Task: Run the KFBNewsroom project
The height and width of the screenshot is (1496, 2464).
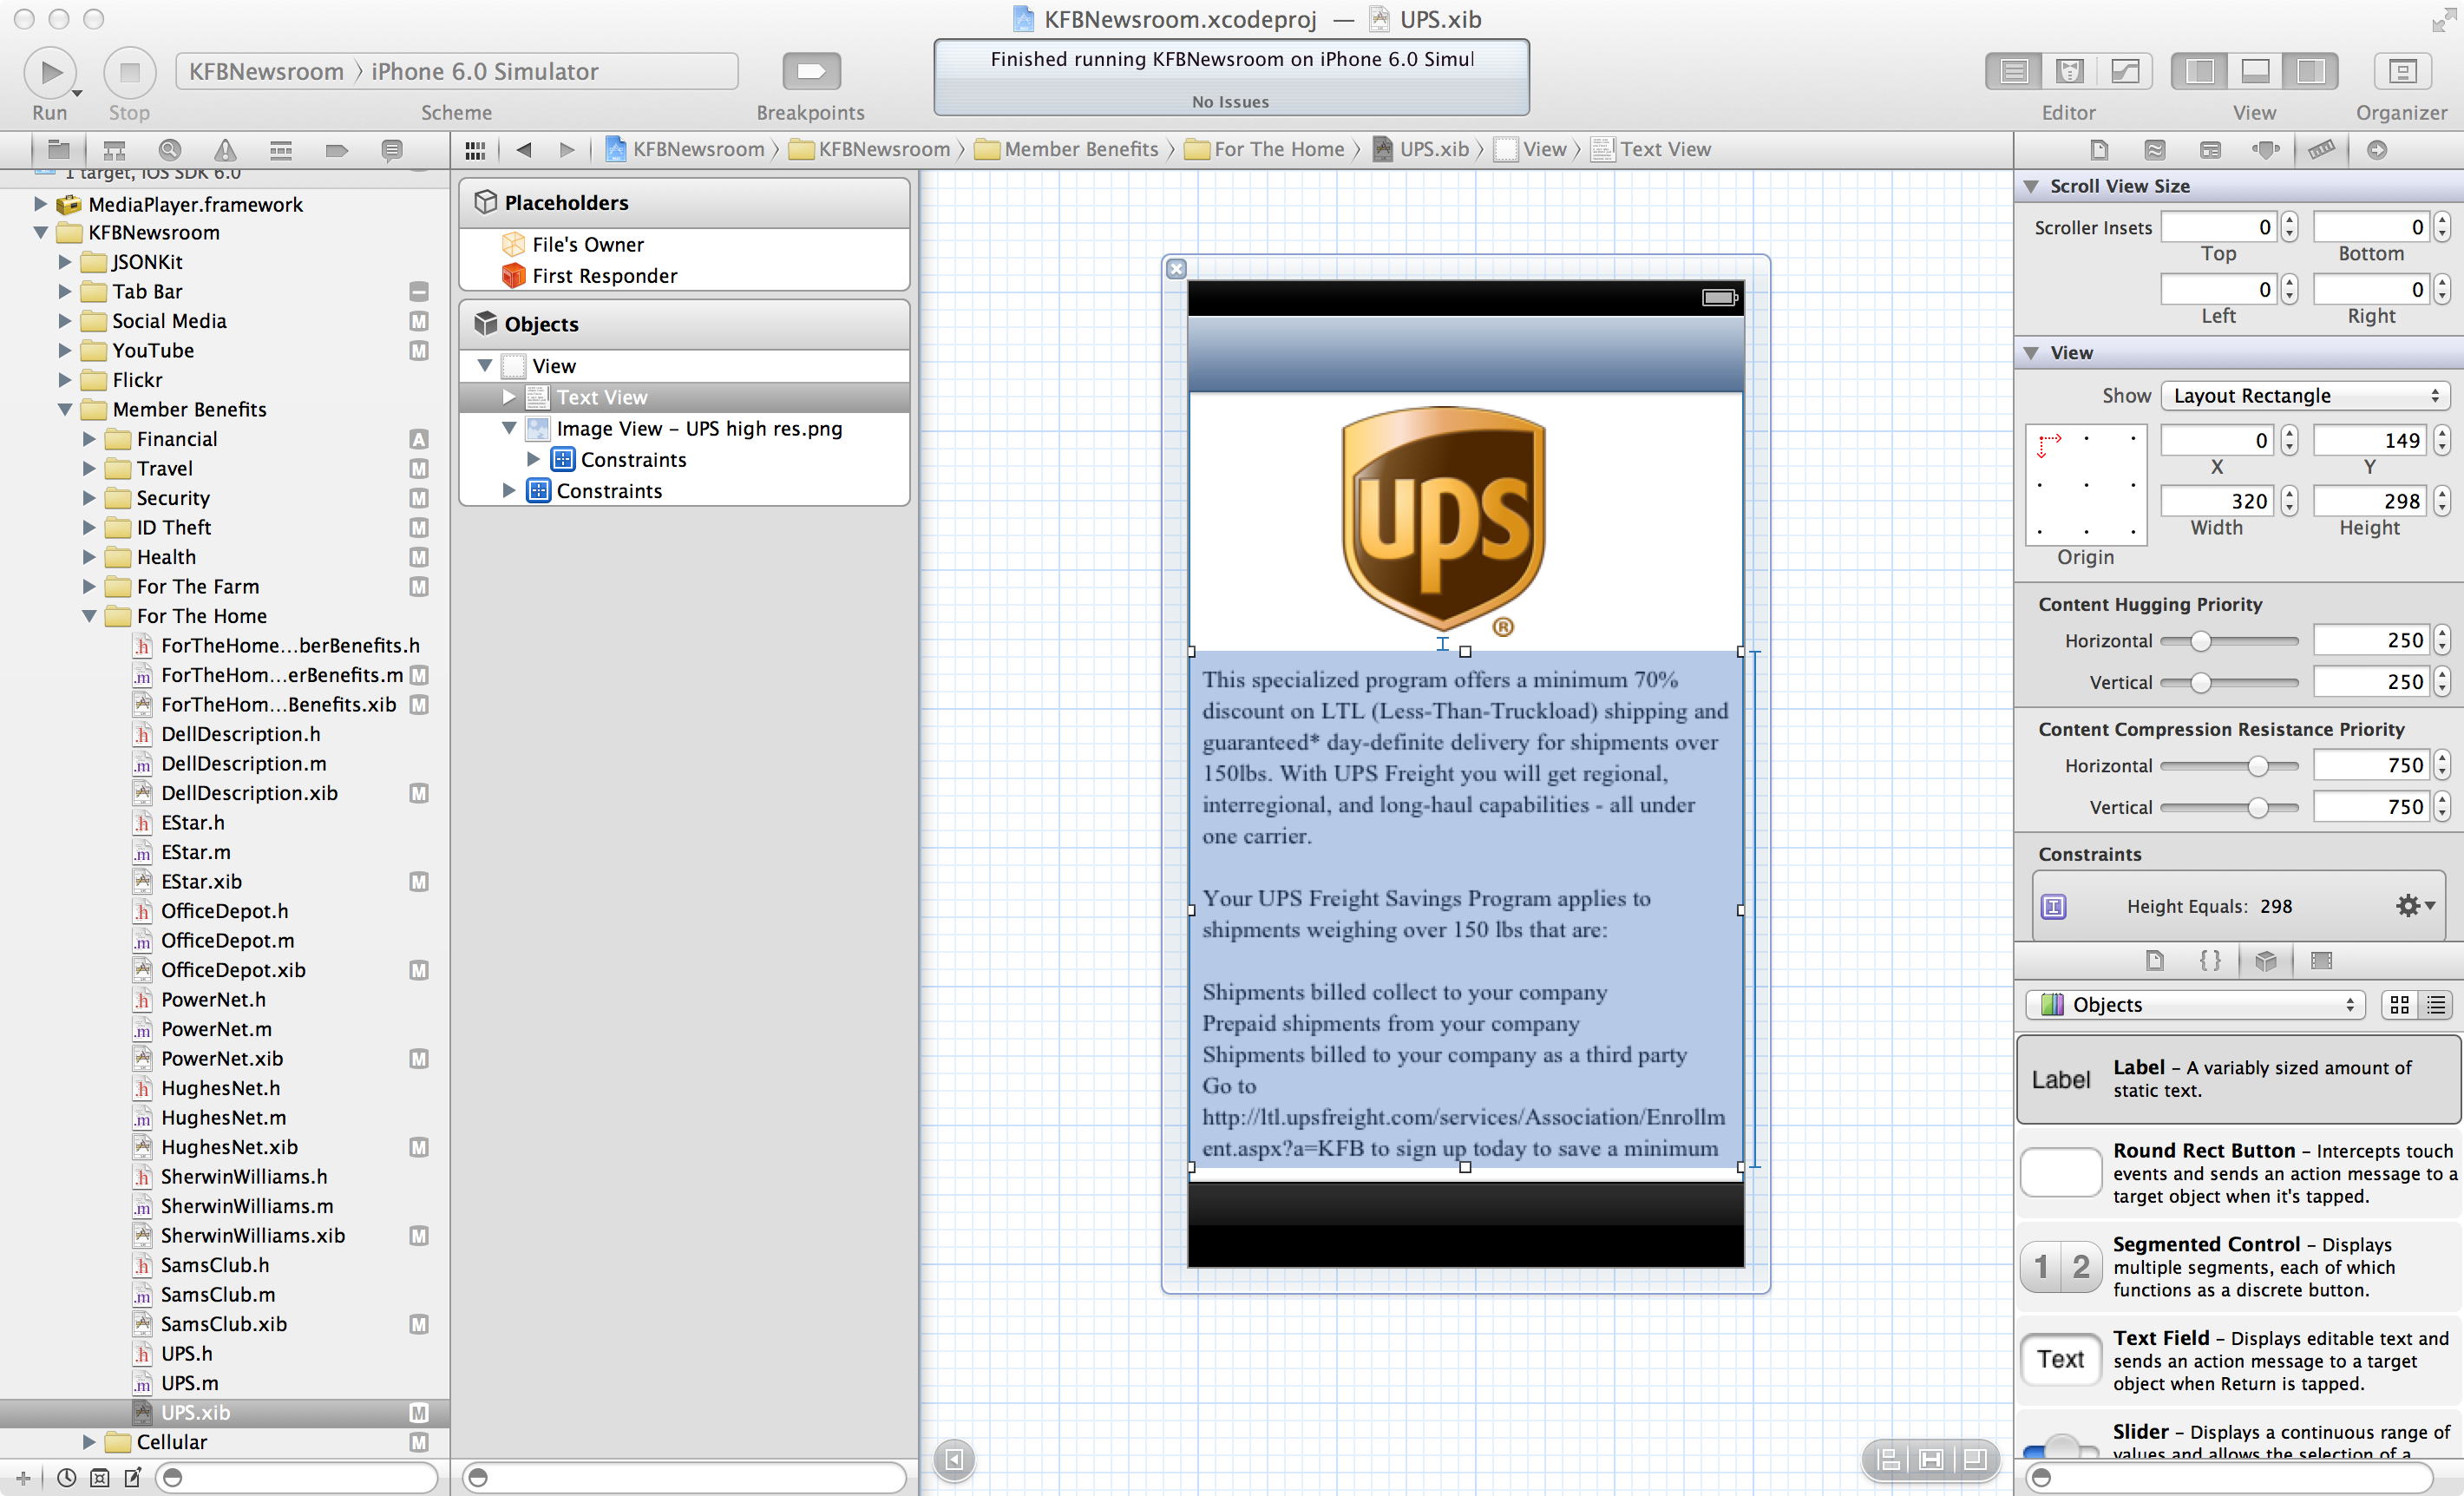Action: coord(50,72)
